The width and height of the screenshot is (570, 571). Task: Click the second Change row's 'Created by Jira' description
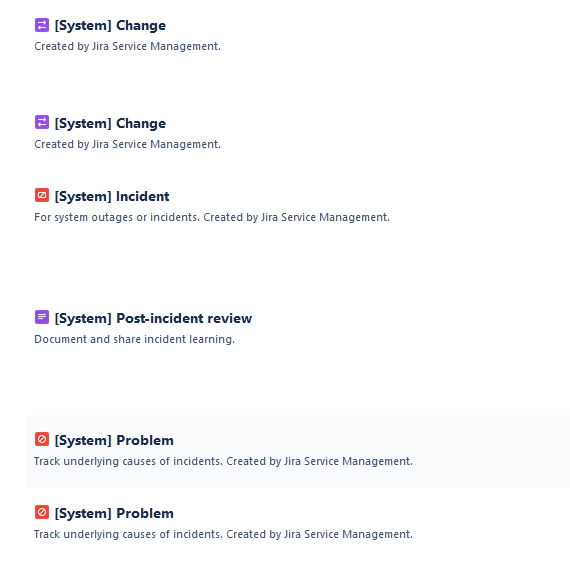coord(127,145)
